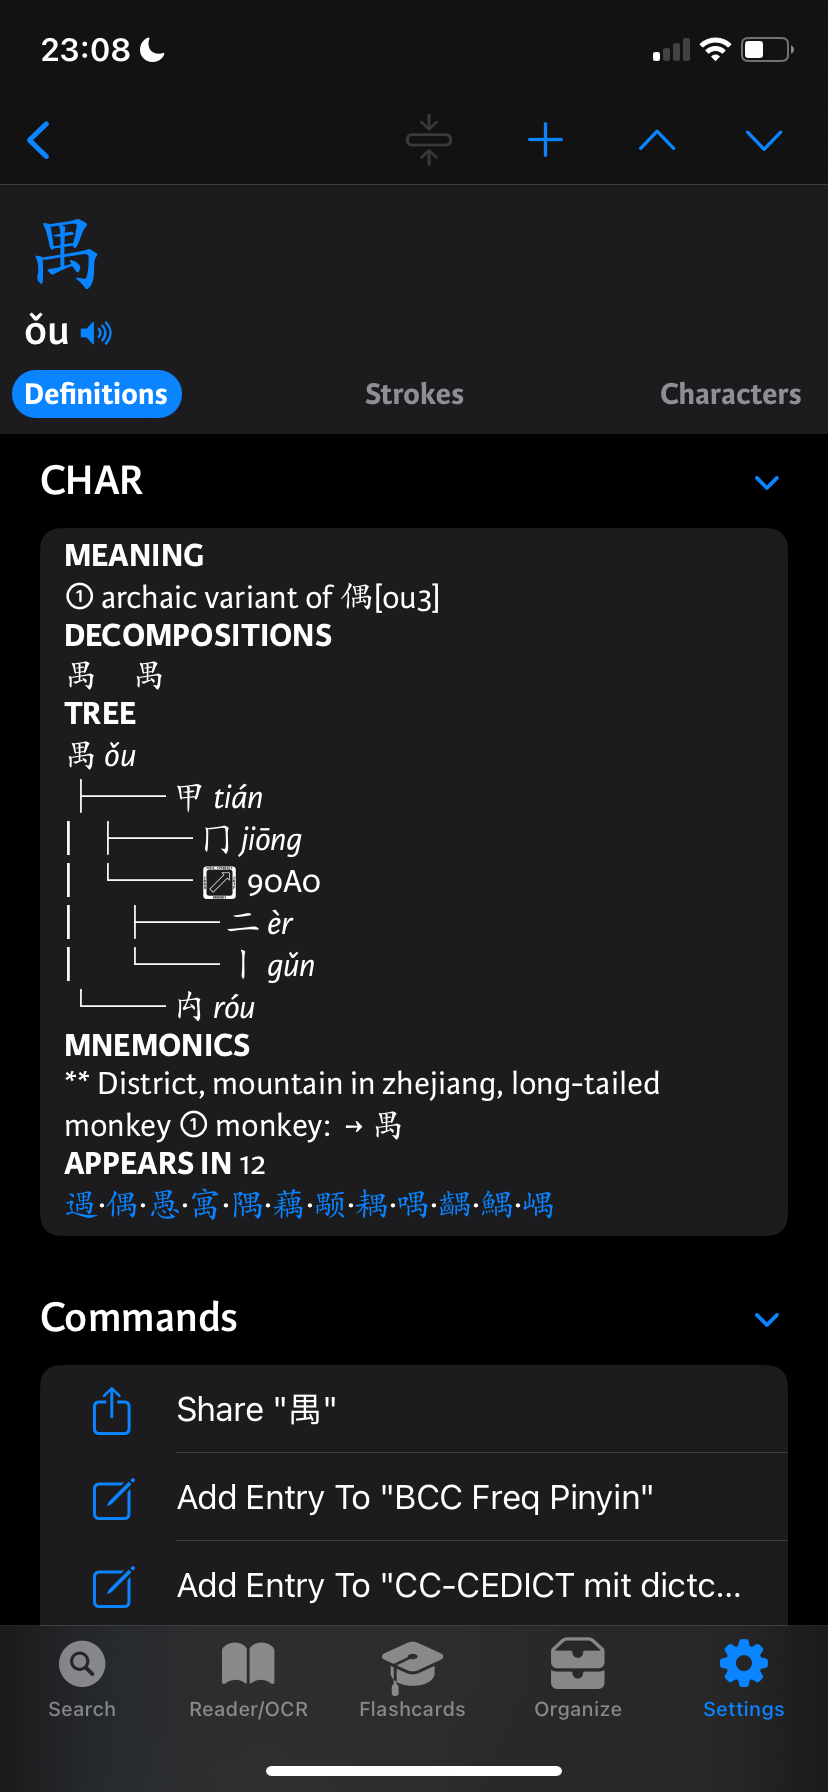Viewport: 828px width, 1792px height.
Task: Go to previous entry with up arrow
Action: [x=657, y=140]
